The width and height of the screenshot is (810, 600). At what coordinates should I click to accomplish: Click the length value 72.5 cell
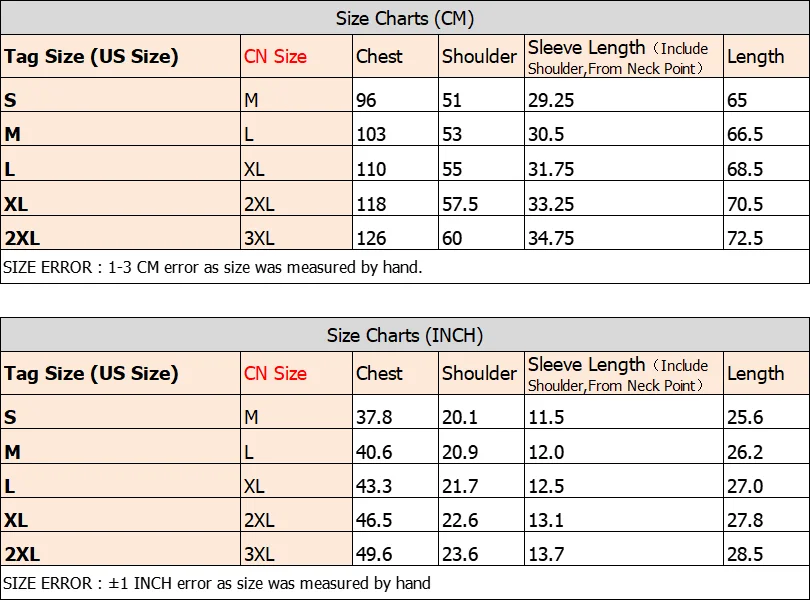coord(745,238)
